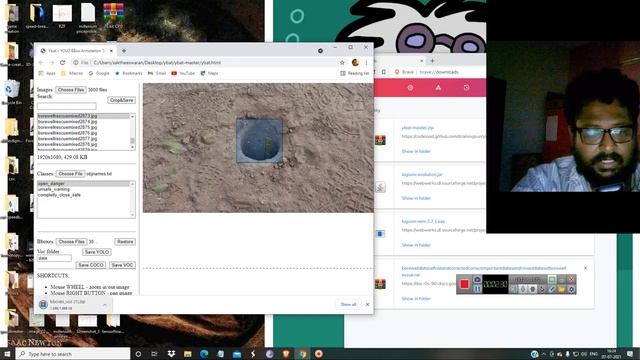Open Microsoft Edge from the taskbar

tap(204, 354)
